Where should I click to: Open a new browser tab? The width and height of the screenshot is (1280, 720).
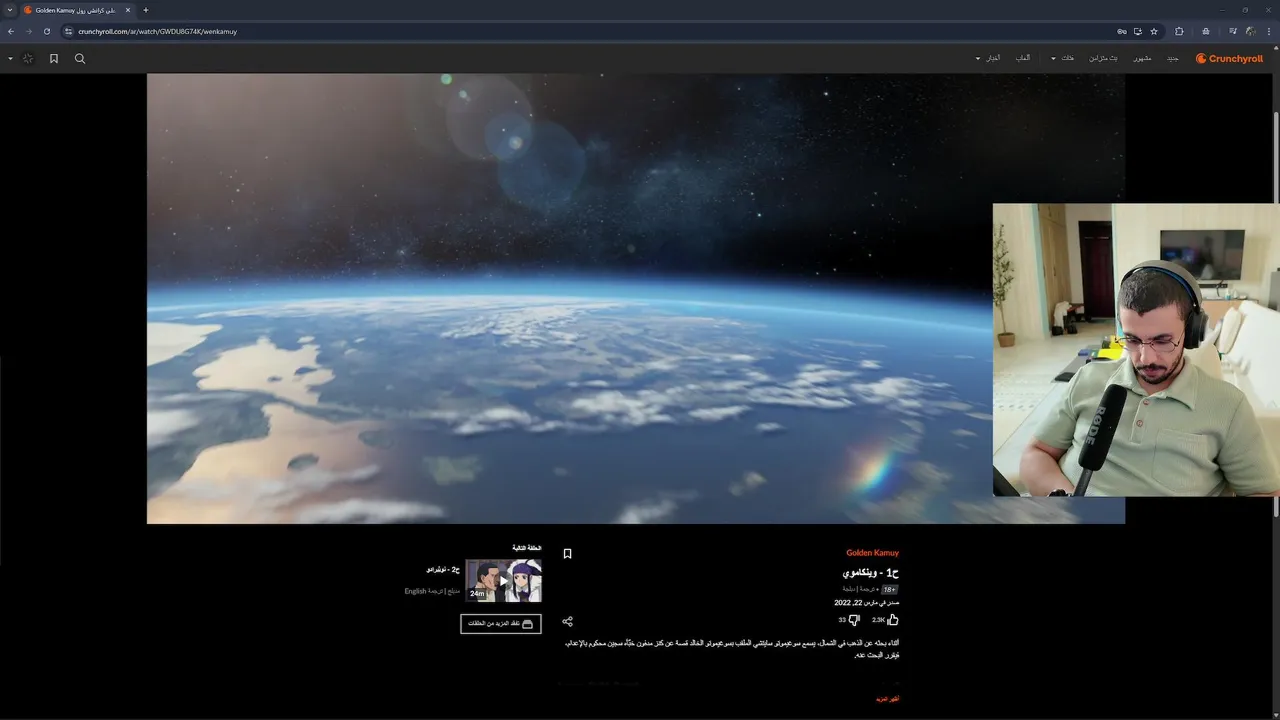tap(146, 10)
